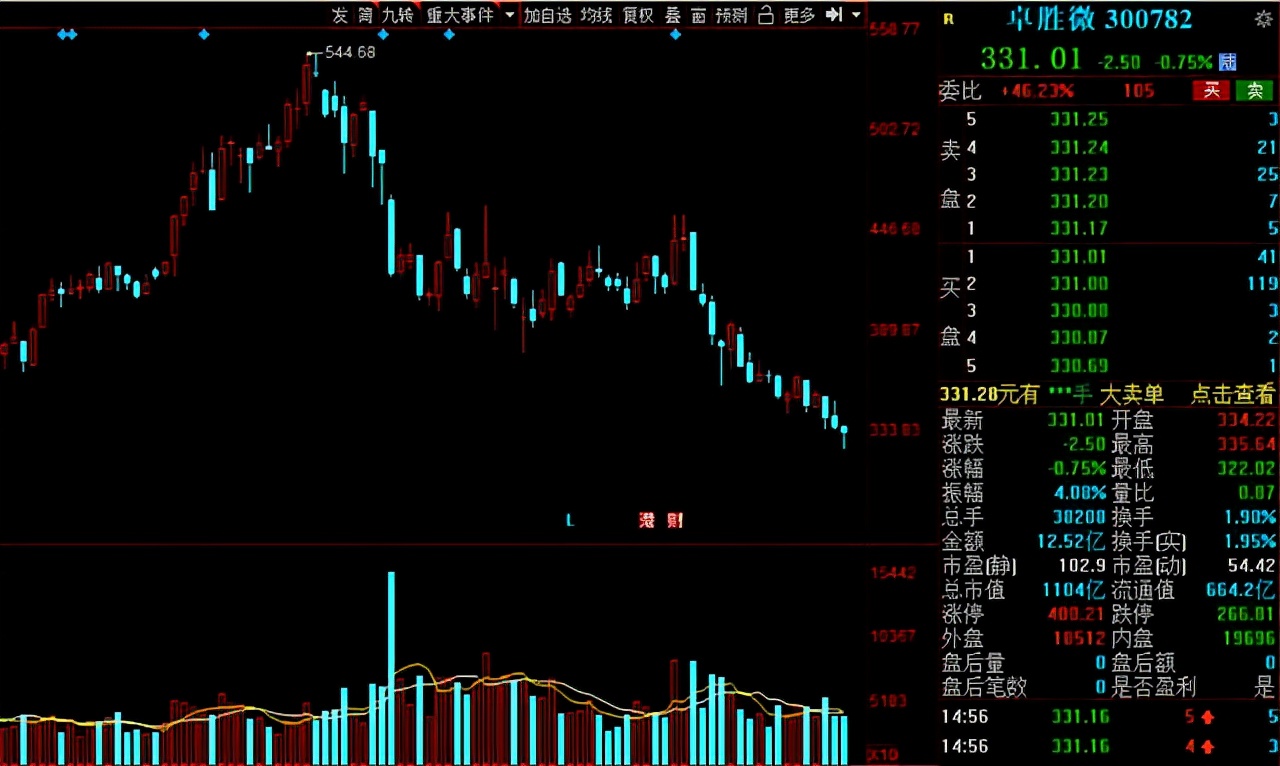This screenshot has width=1280, height=766.
Task: Open the dropdown arrow after 重大事件
Action: (510, 15)
